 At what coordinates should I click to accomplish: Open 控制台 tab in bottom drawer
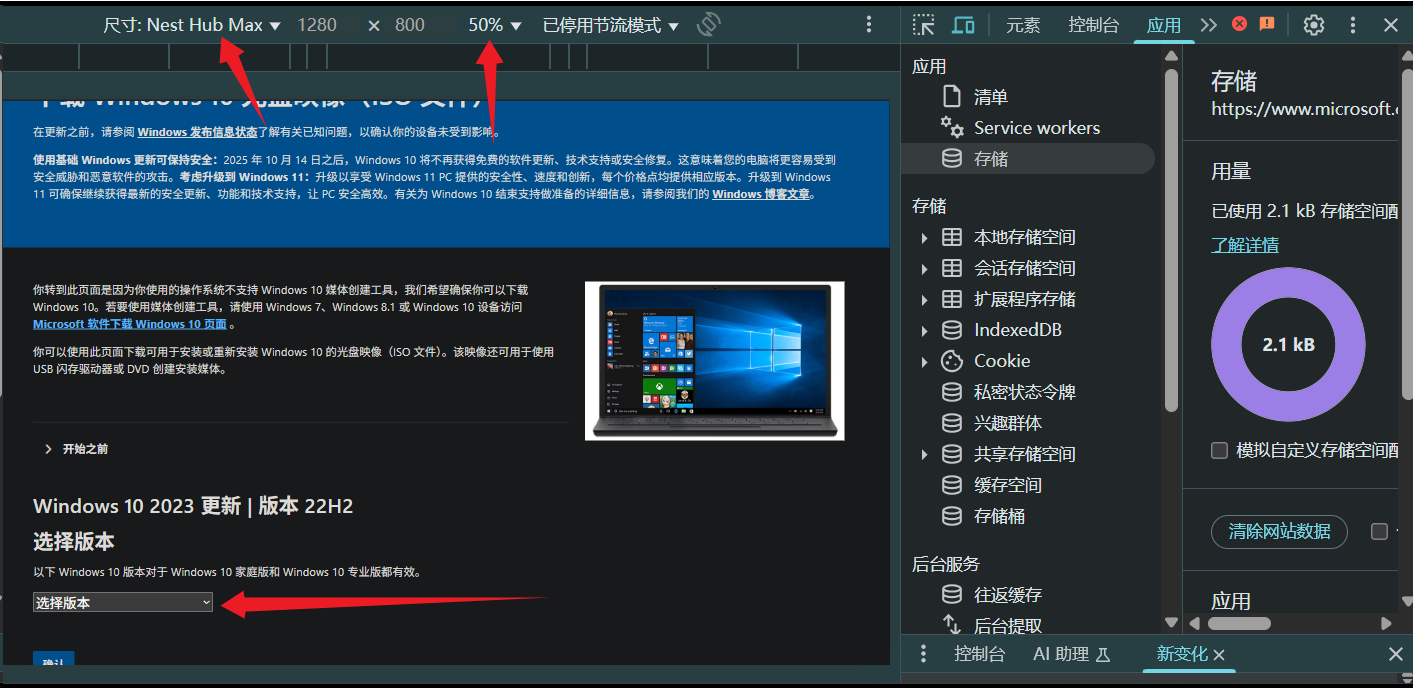coord(979,654)
